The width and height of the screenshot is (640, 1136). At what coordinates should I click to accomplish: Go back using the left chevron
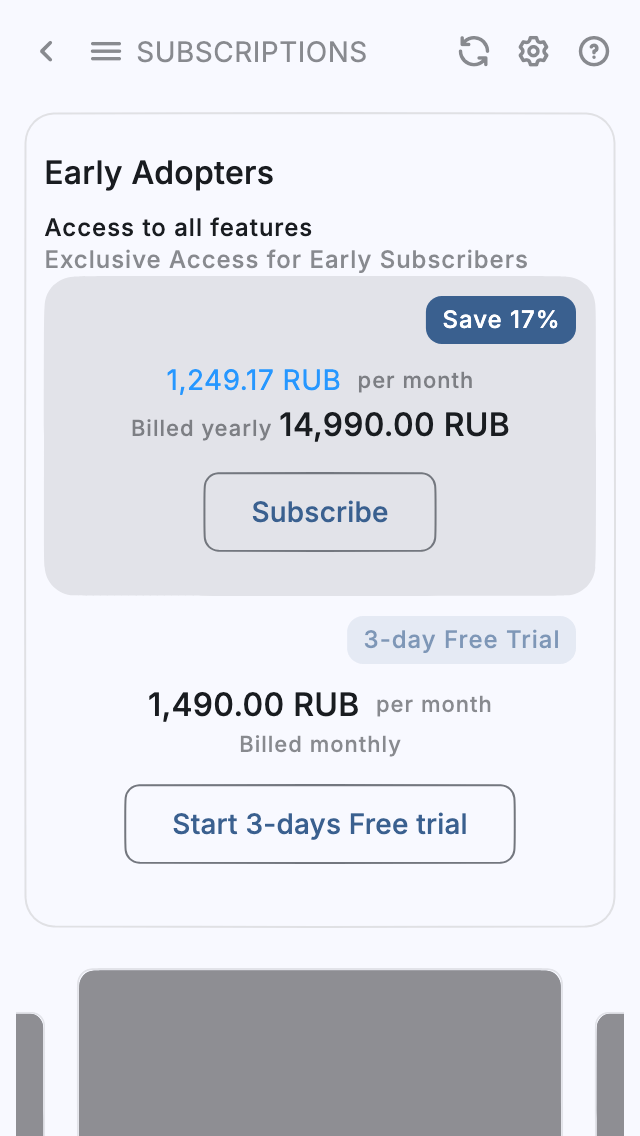(x=46, y=52)
